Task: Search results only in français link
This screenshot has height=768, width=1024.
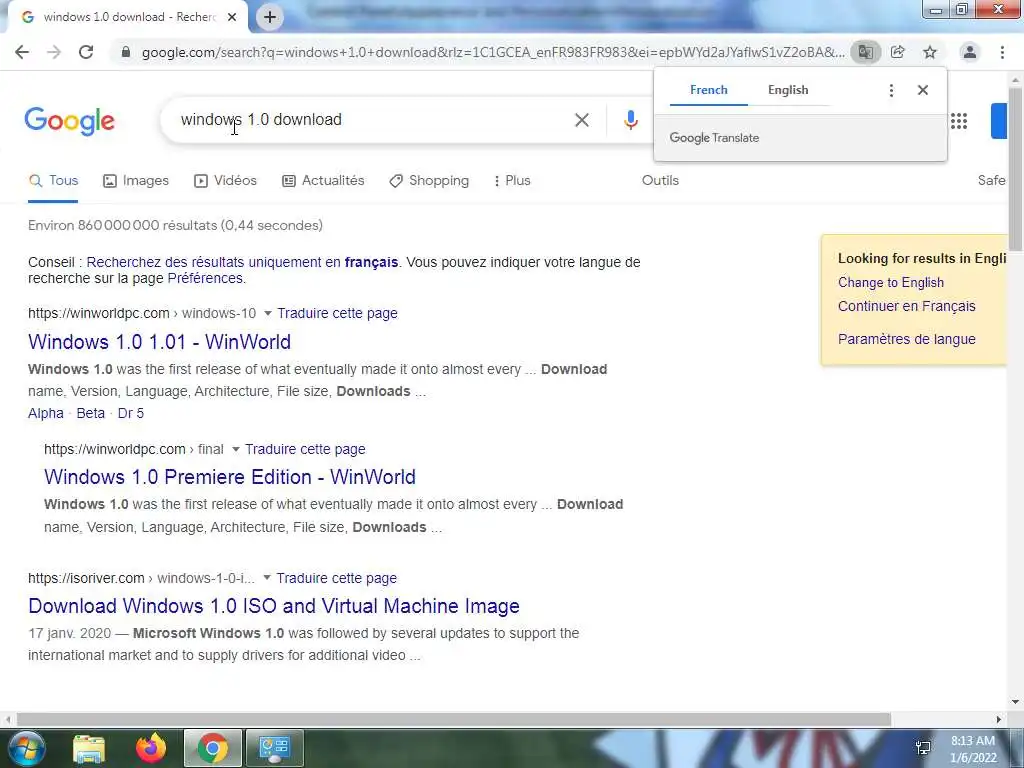Action: pos(242,263)
